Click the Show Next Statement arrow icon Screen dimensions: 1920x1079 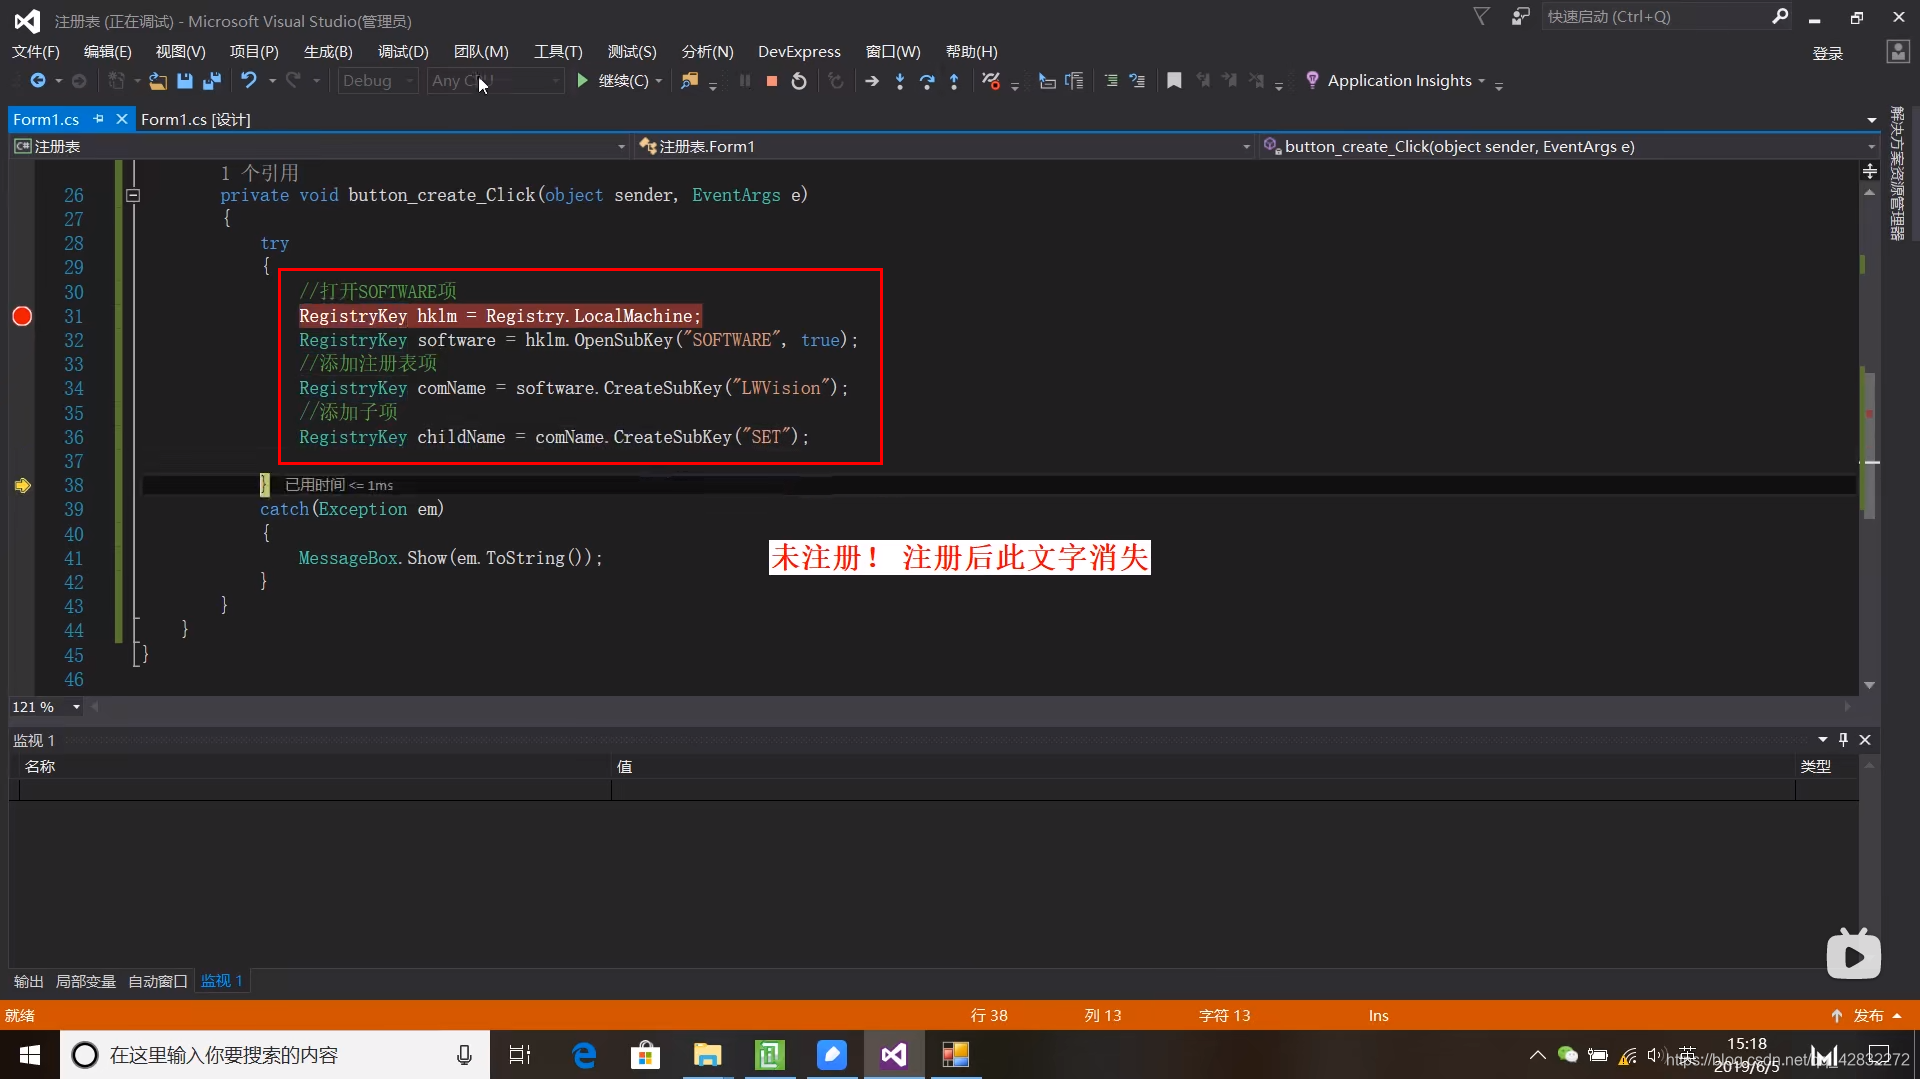(x=872, y=81)
